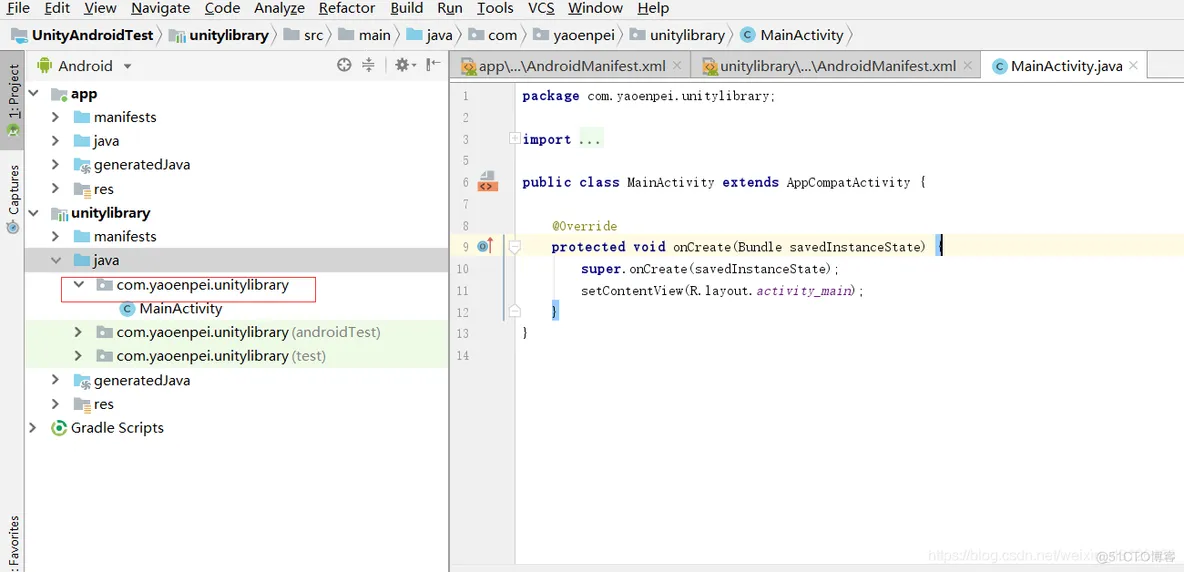Click the onCreate closing fold marker

pos(514,310)
